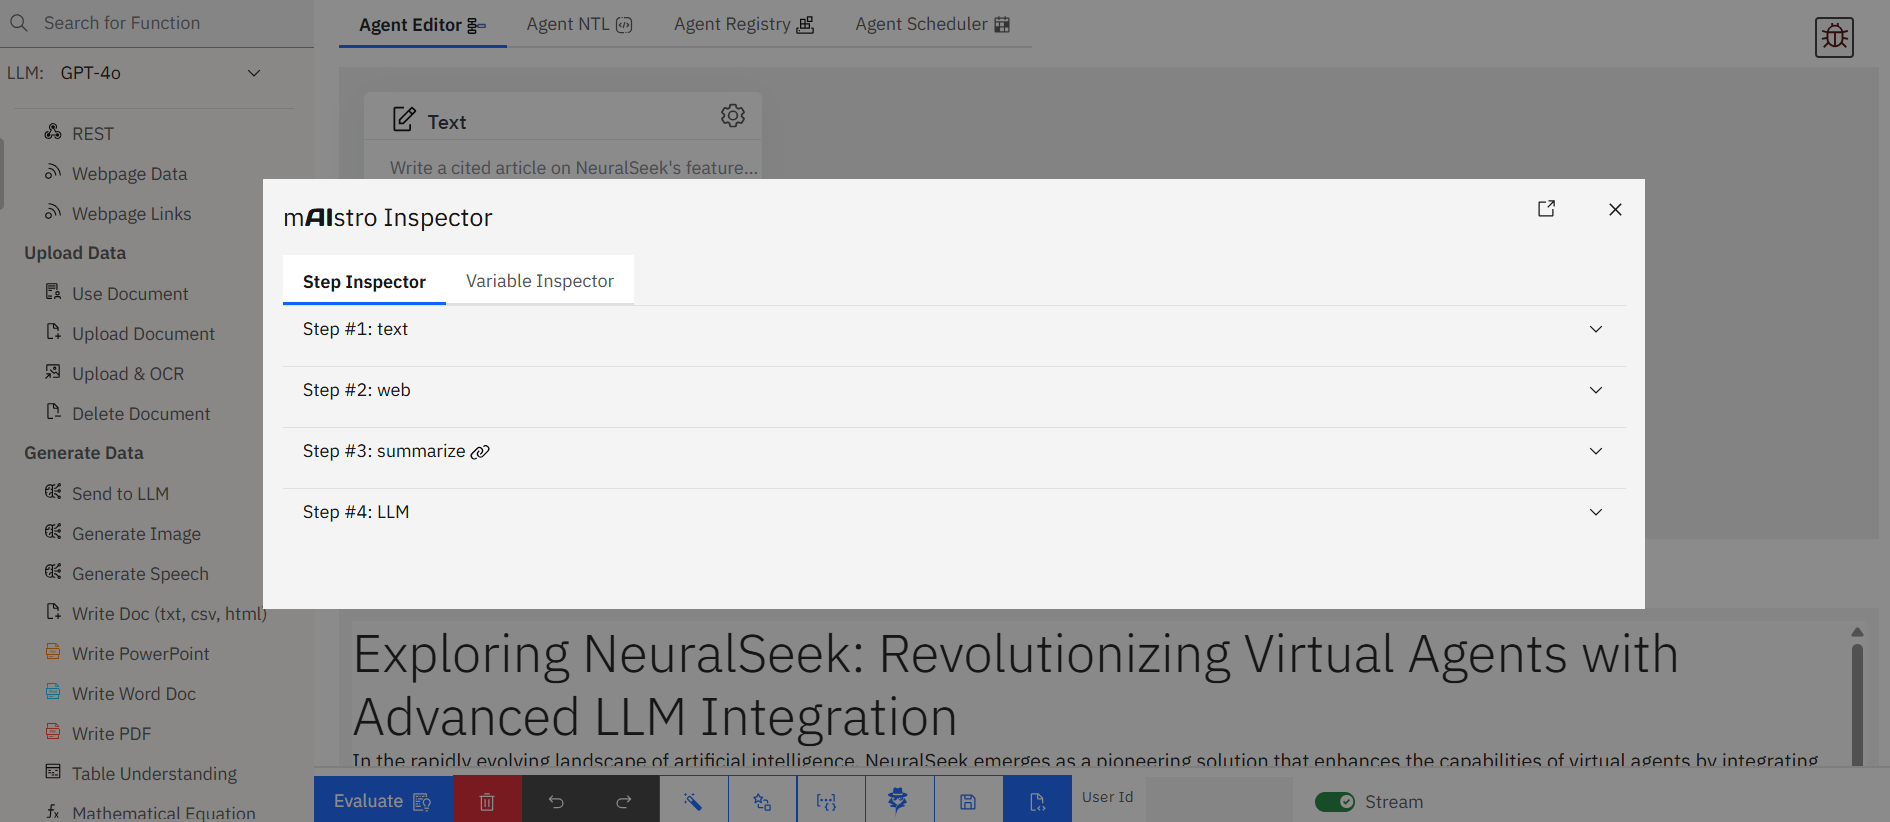Select Use Document in sidebar
1890x822 pixels.
130,293
